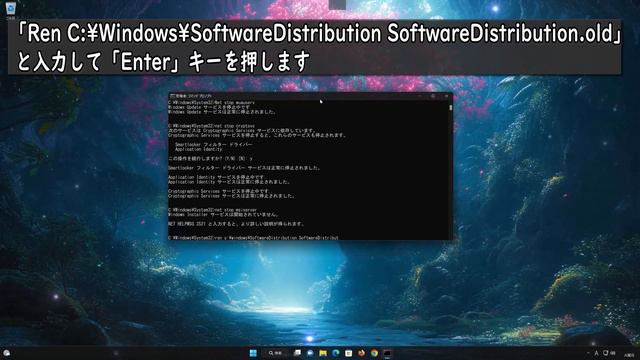The width and height of the screenshot is (640, 360).
Task: Open Task View from the taskbar
Action: (x=298, y=353)
